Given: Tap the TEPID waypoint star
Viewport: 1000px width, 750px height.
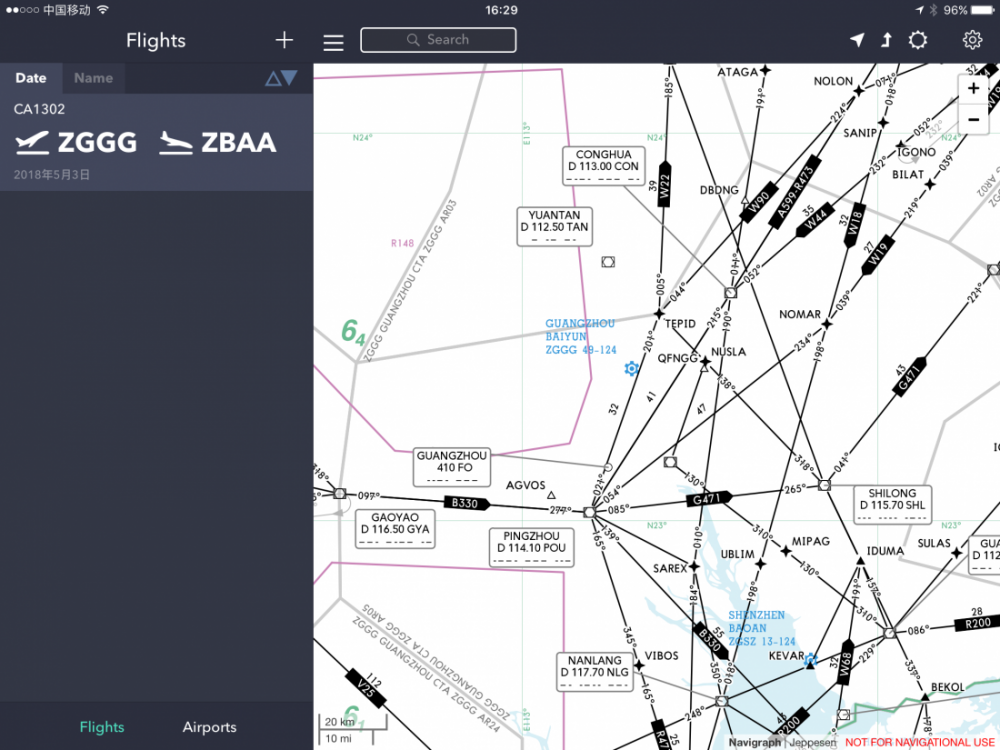Looking at the screenshot, I should point(659,314).
